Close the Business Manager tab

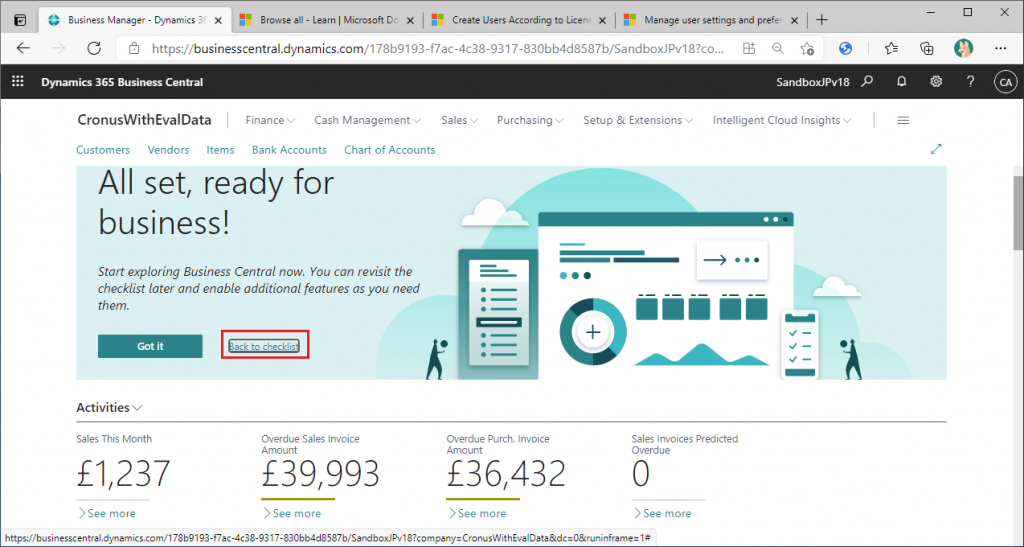click(x=218, y=20)
